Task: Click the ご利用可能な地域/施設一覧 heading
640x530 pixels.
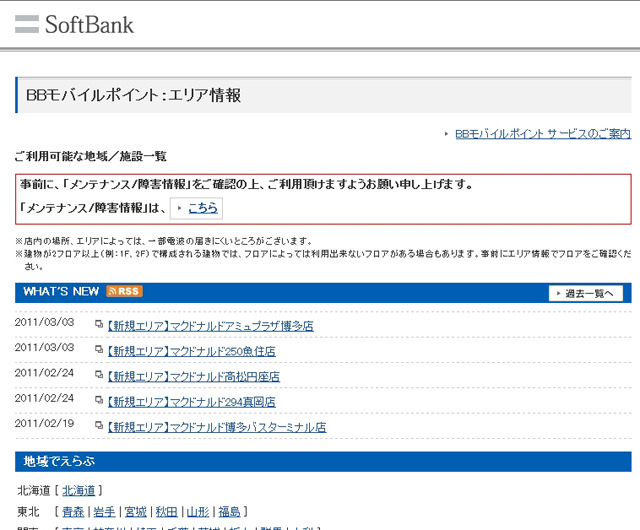Action: click(91, 156)
